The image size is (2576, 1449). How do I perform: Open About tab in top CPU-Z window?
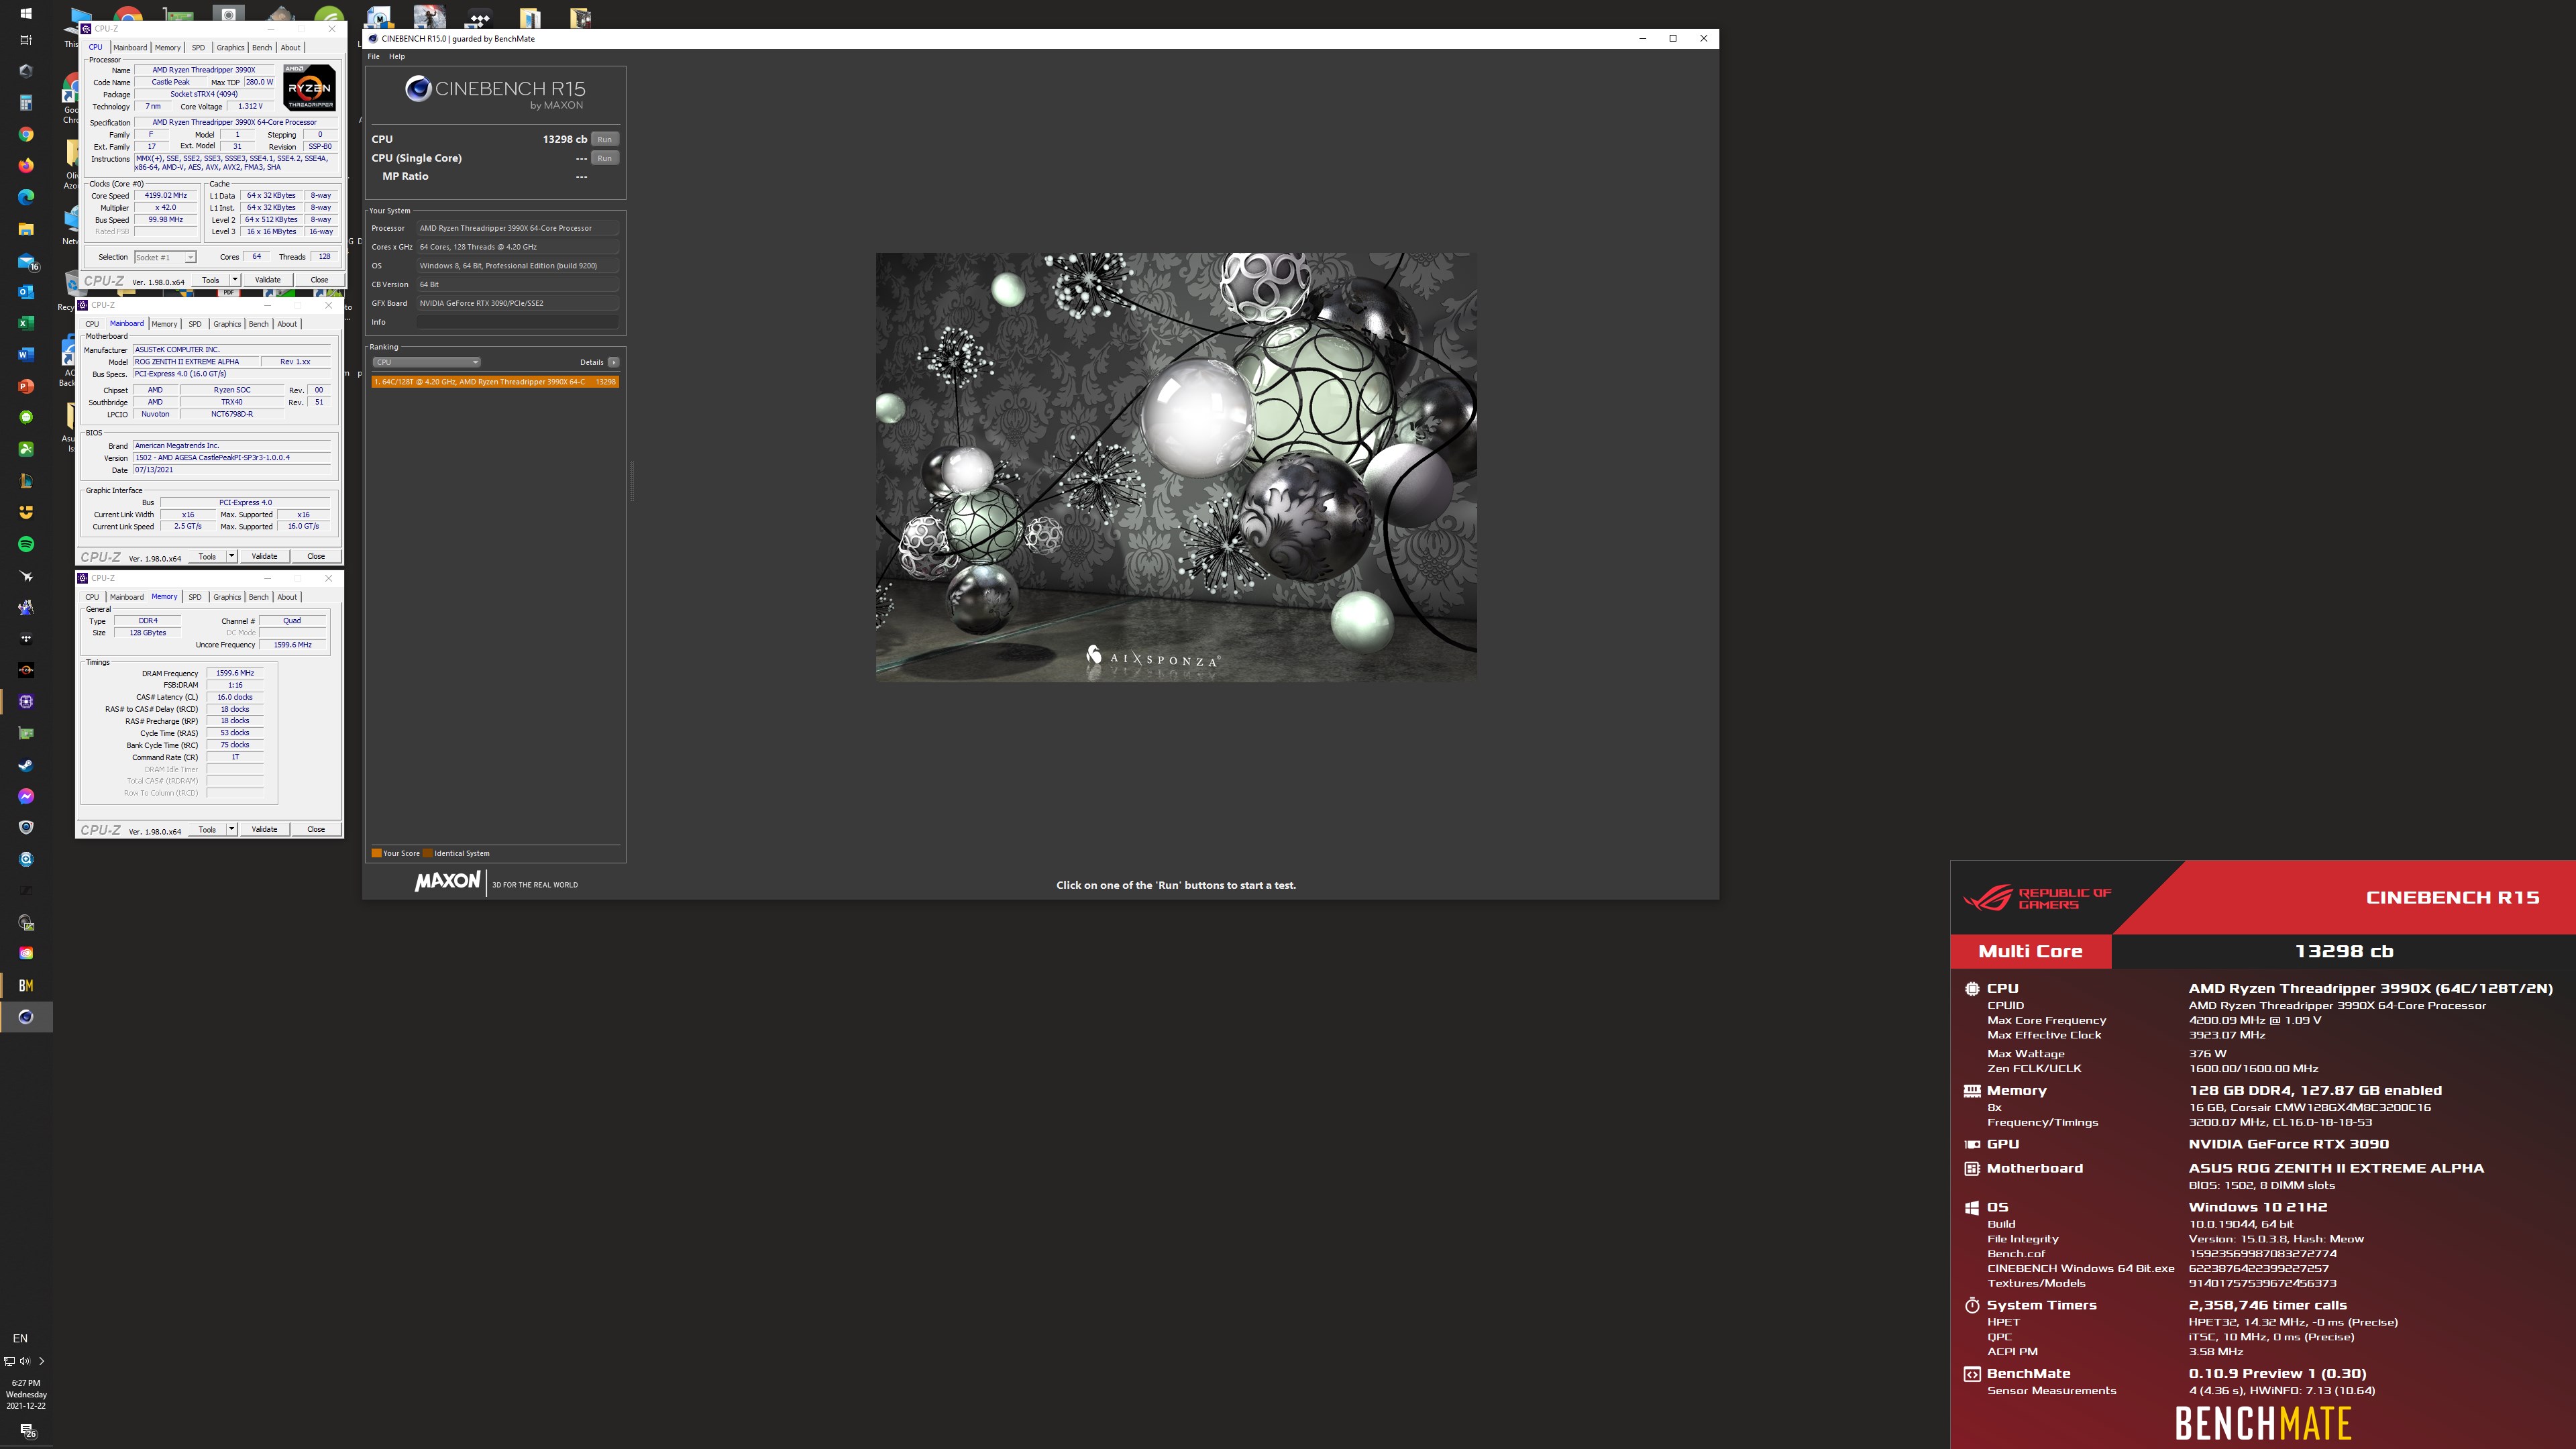point(290,48)
